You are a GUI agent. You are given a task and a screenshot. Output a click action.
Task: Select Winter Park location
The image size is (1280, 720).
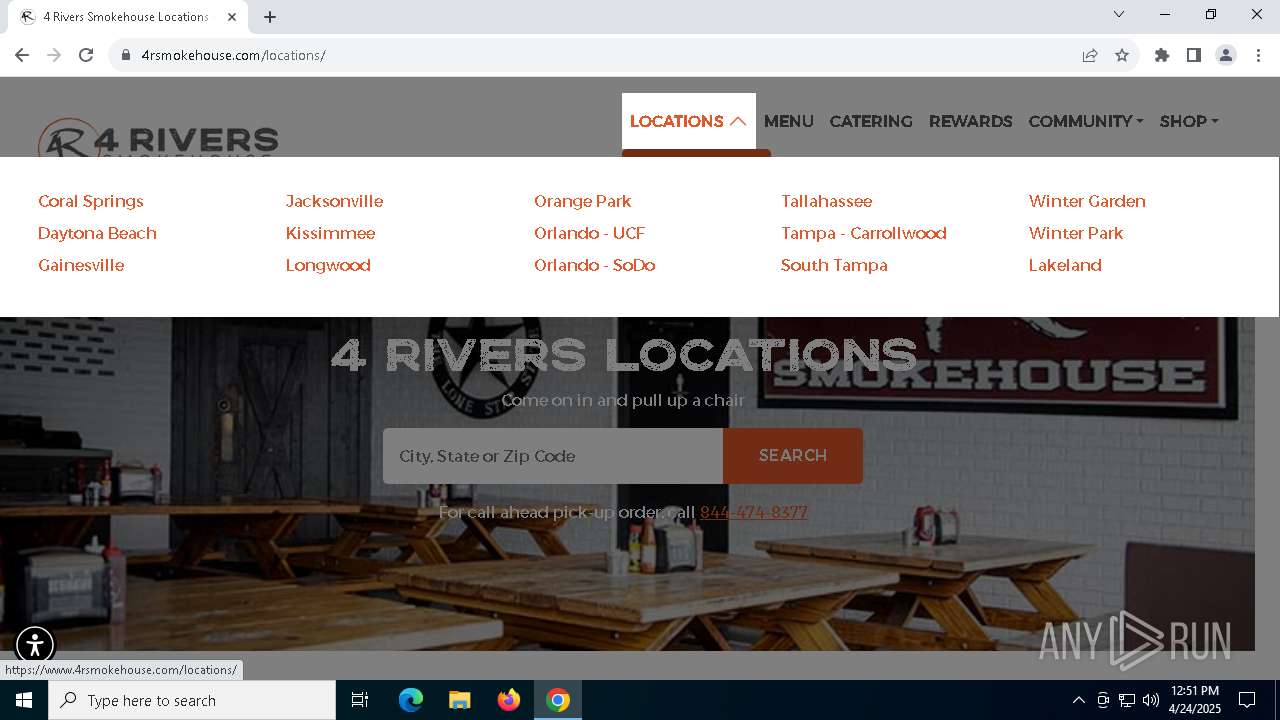point(1076,233)
